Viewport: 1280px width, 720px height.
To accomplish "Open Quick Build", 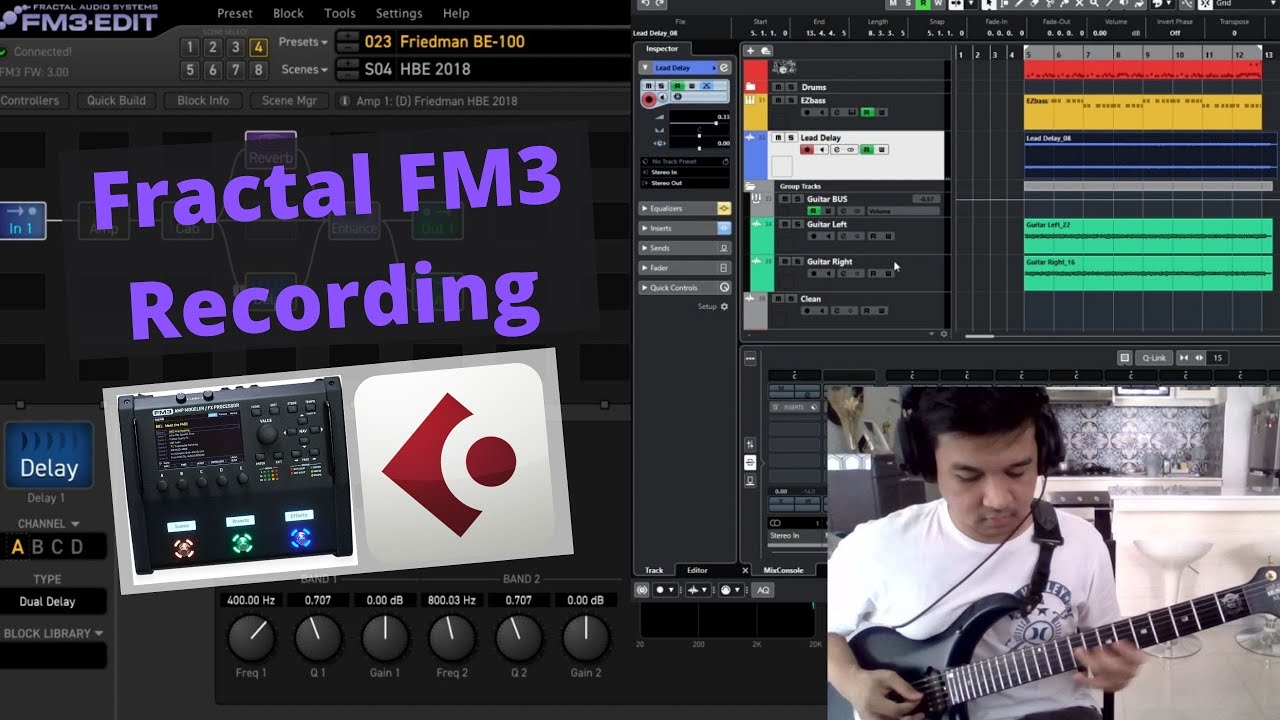I will pyautogui.click(x=116, y=100).
